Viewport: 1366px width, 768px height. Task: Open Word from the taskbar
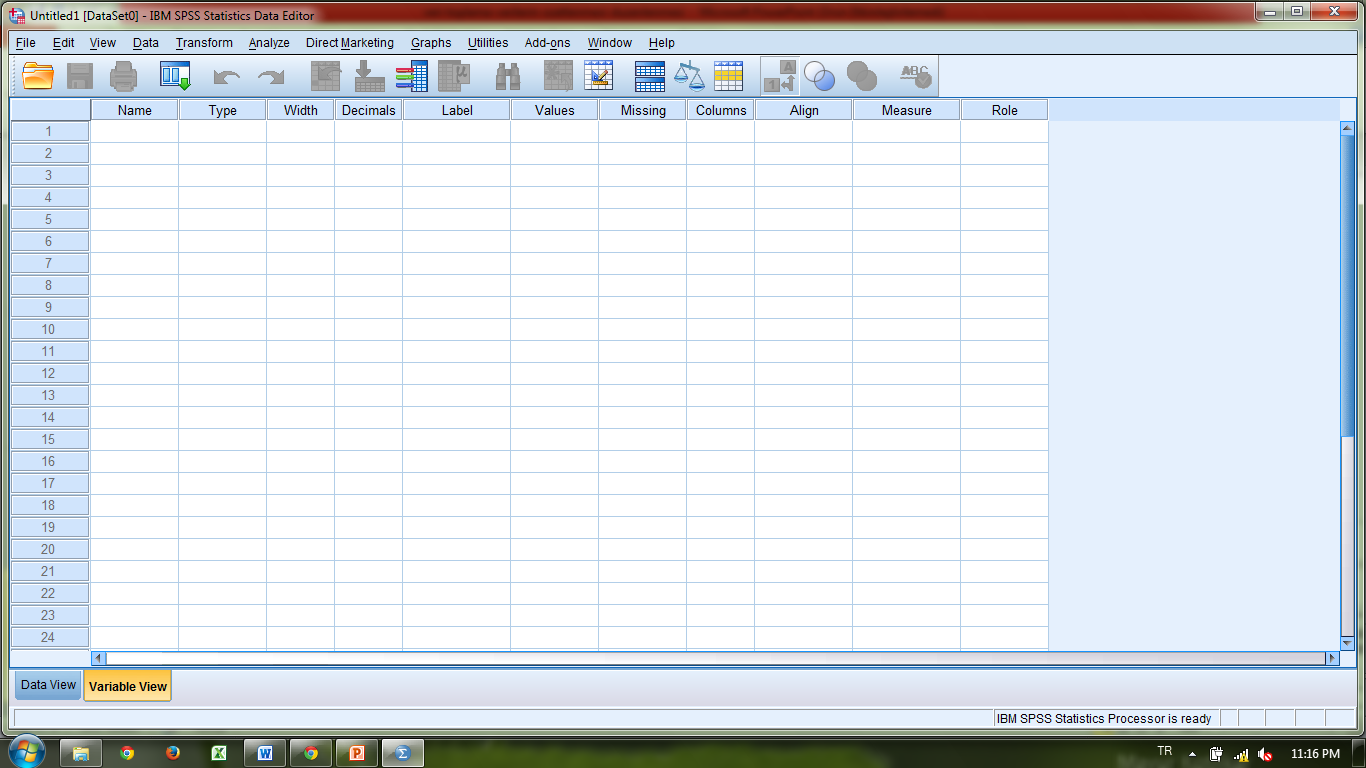click(x=264, y=753)
